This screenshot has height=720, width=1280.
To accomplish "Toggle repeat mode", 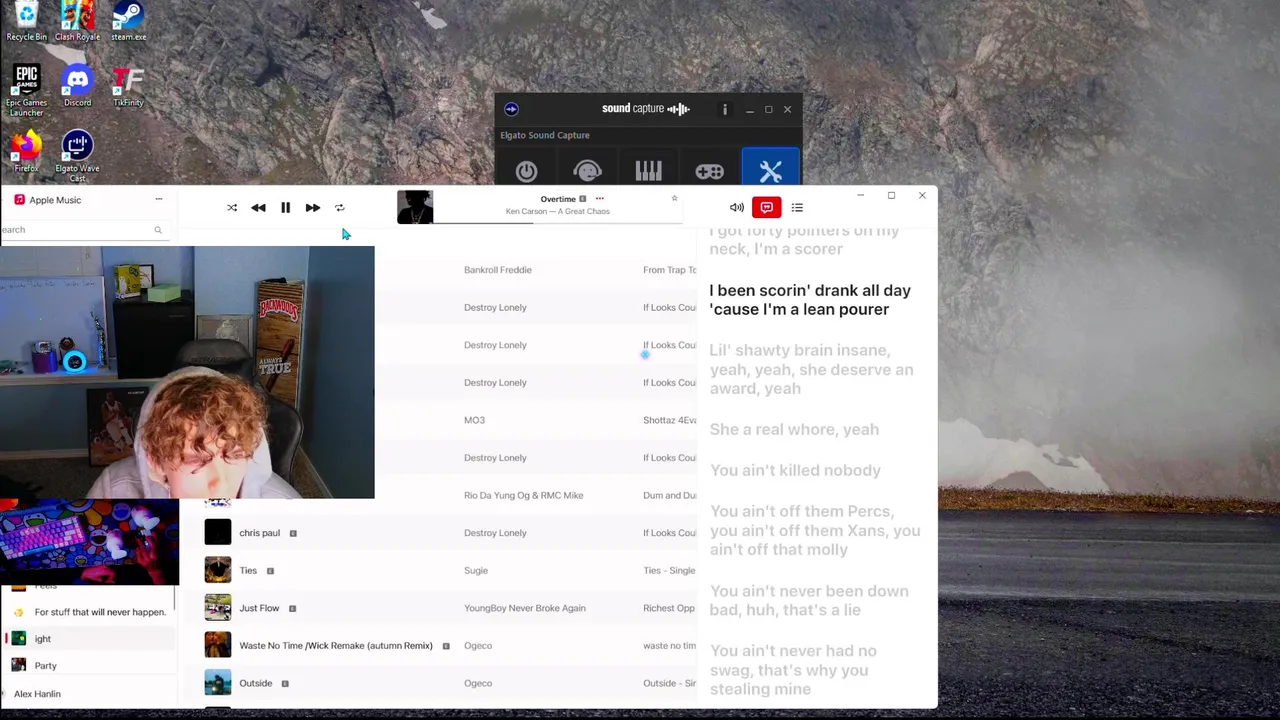I will click(340, 208).
